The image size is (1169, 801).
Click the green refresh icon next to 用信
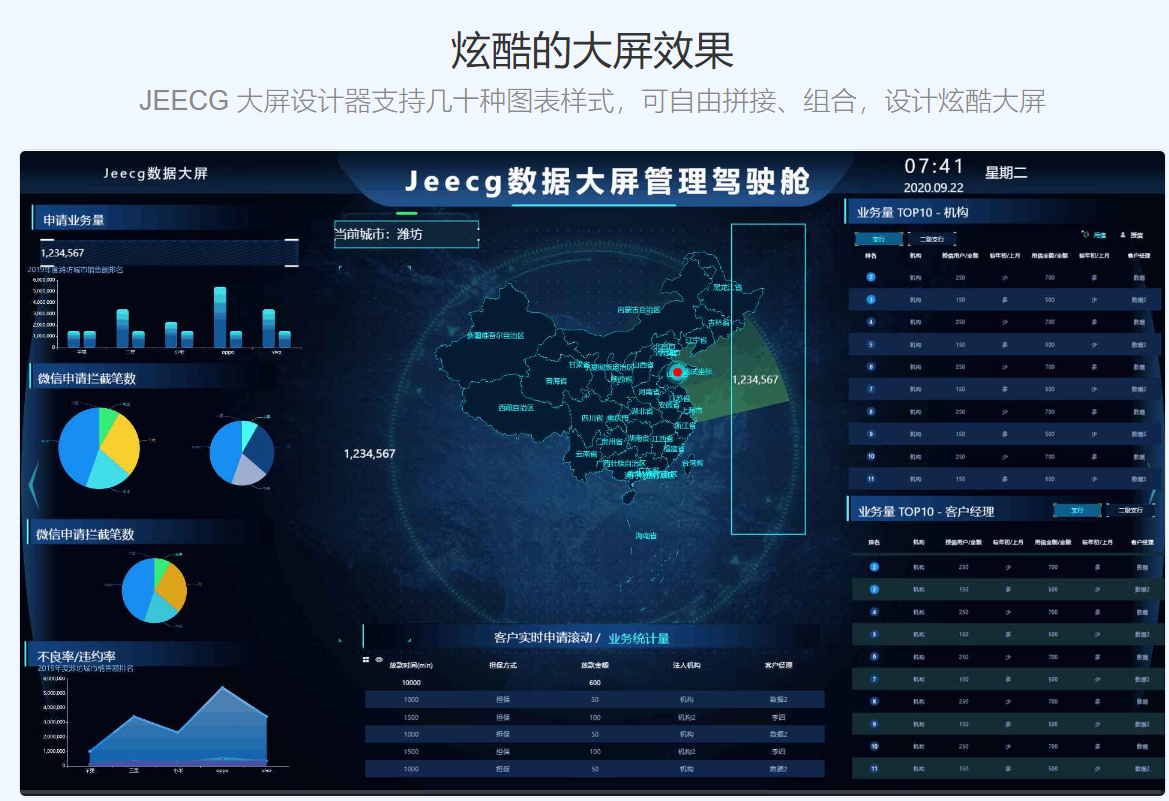(1086, 234)
